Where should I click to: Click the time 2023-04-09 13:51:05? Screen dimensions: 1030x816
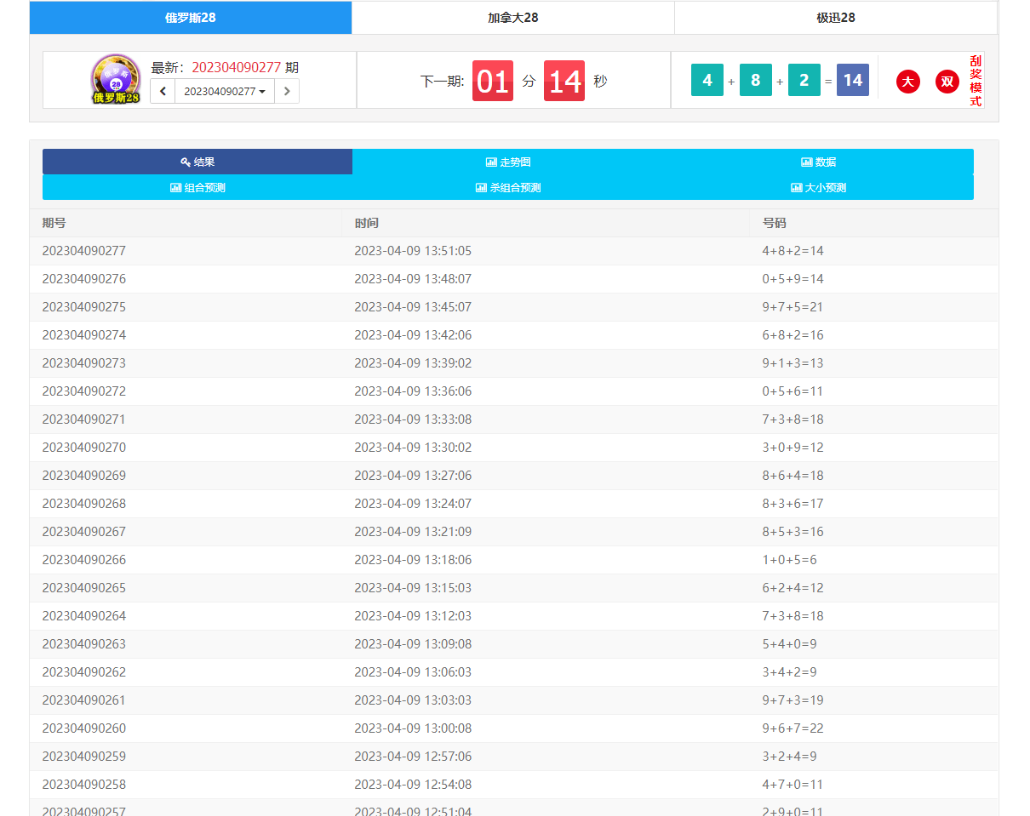tap(413, 250)
